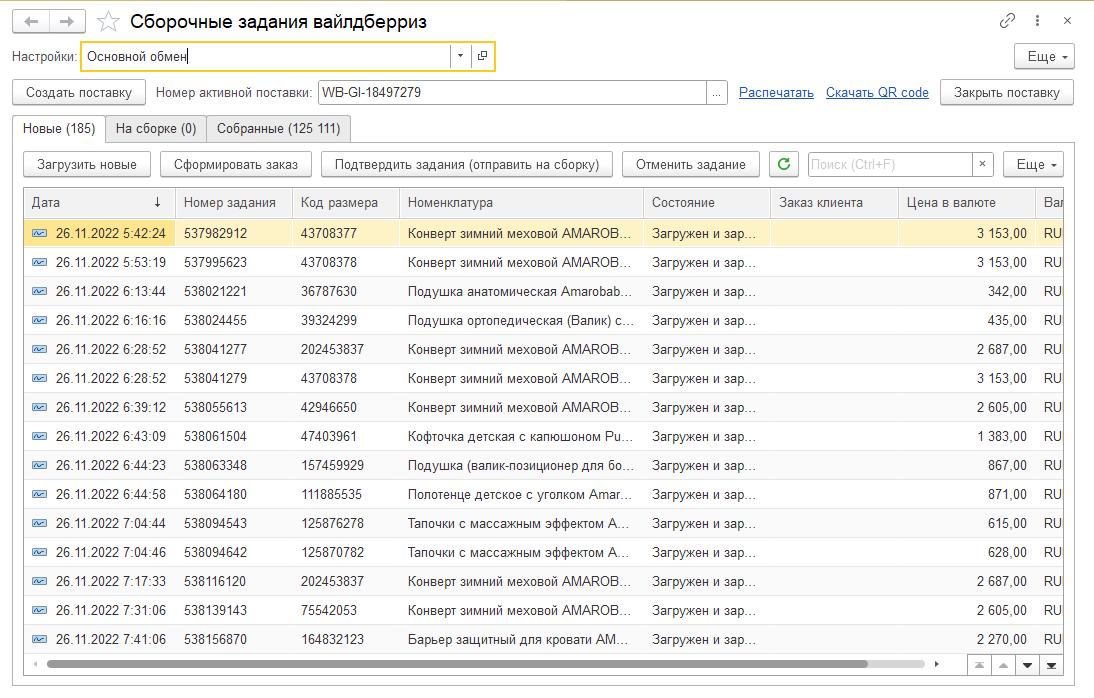Add form to favorites with star icon
The image size is (1094, 698).
tap(108, 22)
